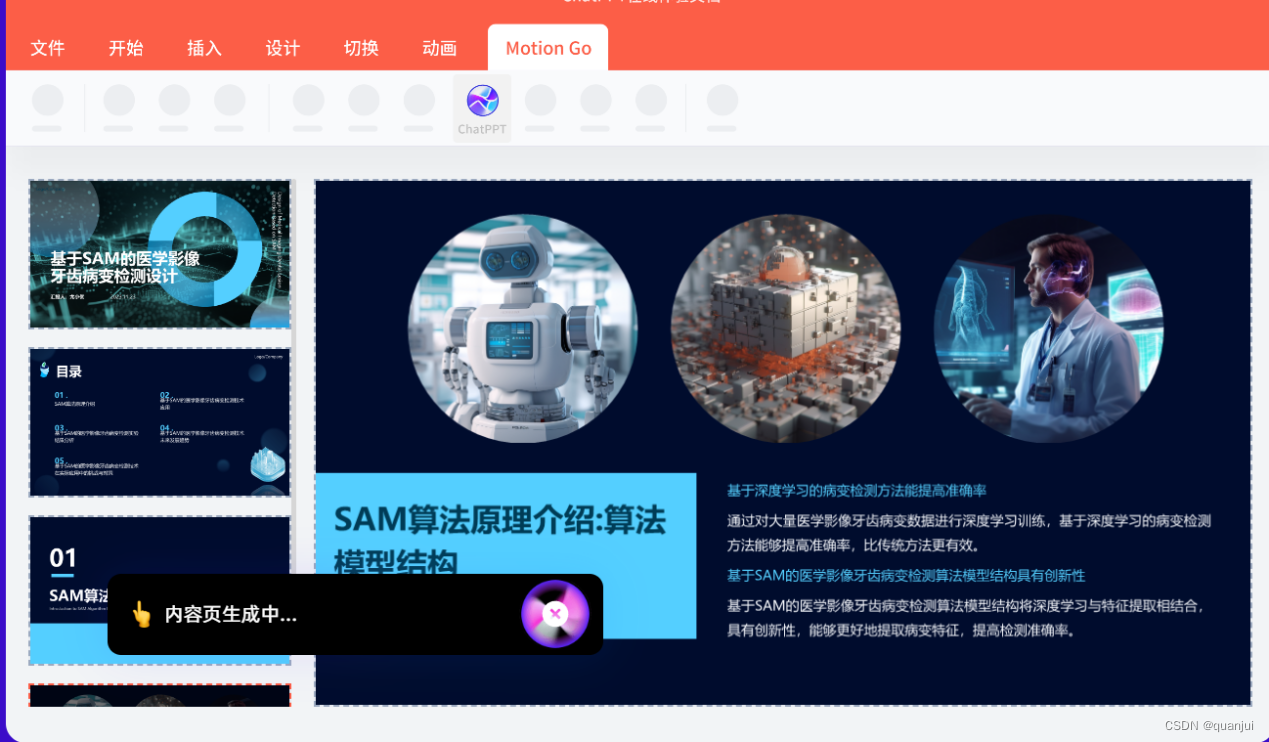The height and width of the screenshot is (742, 1269).
Task: Click heading 基于SAM的医学影像牙齿病变检测算法模型结构具有创新性
Action: tap(906, 576)
